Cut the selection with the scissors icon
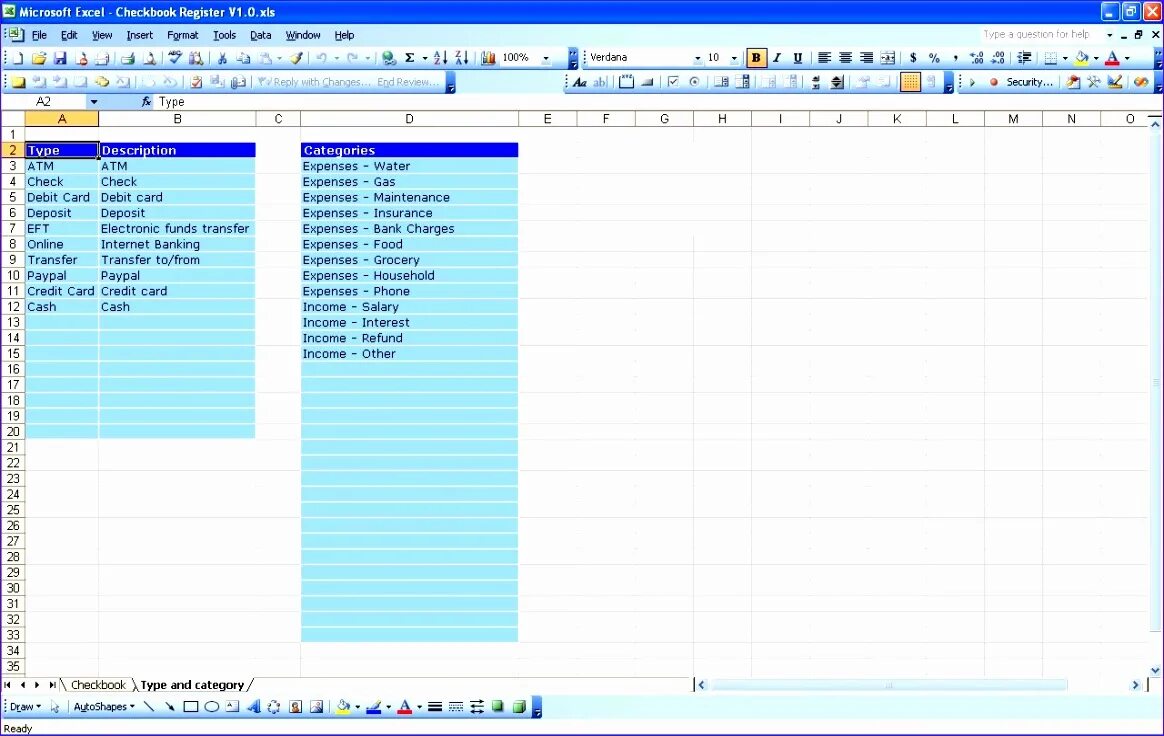The height and width of the screenshot is (736, 1164). [x=222, y=58]
